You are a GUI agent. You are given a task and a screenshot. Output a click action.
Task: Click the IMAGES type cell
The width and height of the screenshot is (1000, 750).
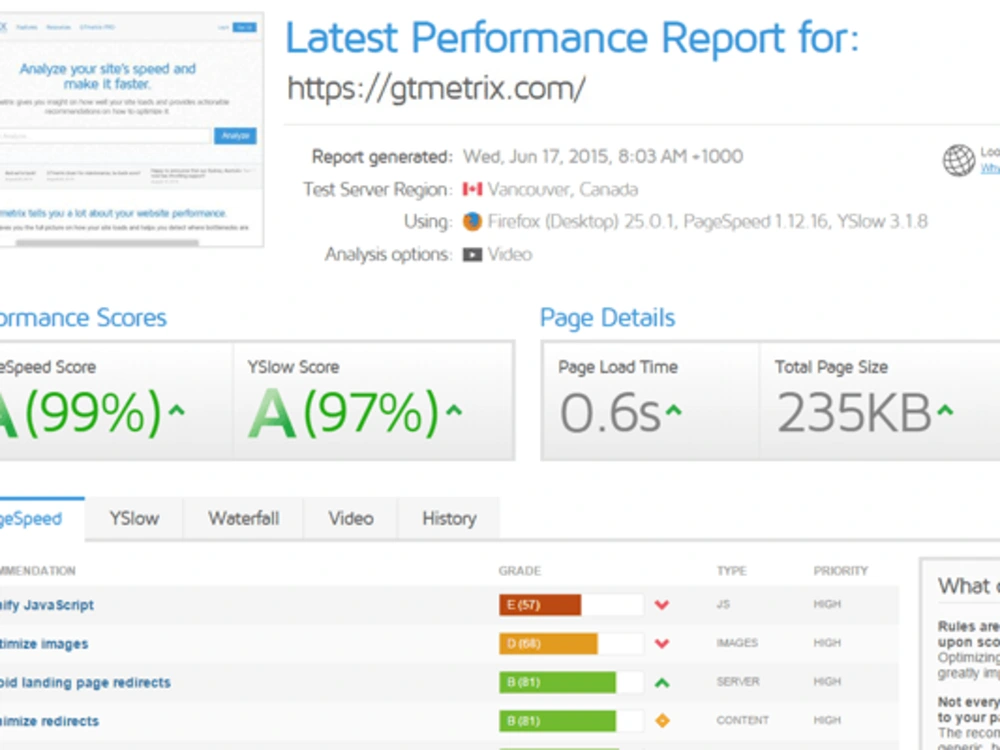click(x=737, y=642)
